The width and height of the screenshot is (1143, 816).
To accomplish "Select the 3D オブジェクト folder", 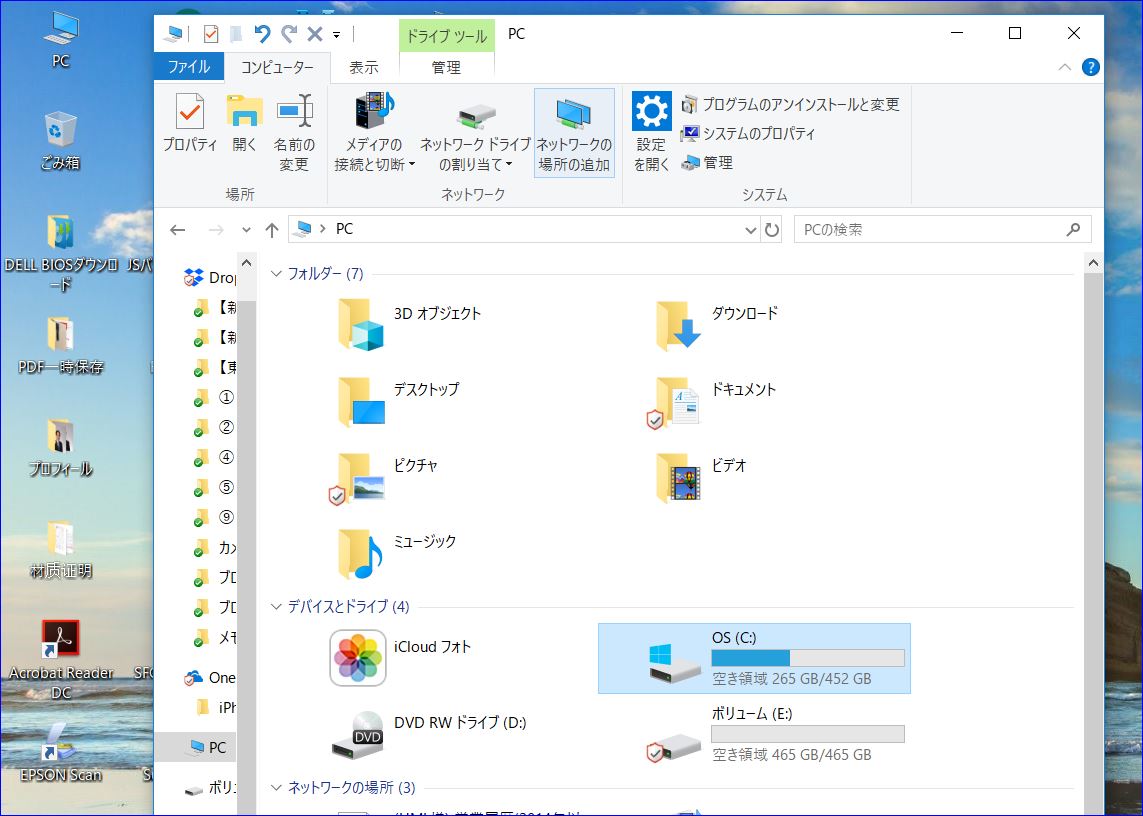I will point(408,325).
